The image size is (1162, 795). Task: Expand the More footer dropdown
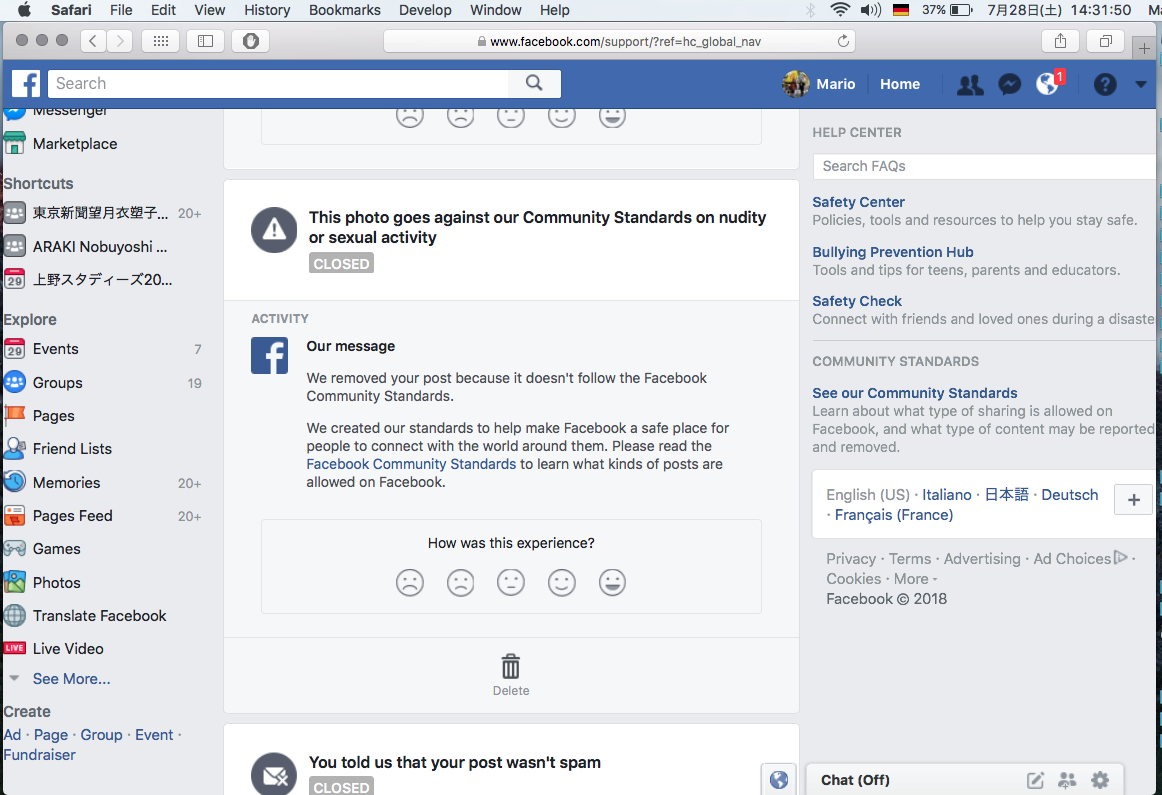click(915, 579)
